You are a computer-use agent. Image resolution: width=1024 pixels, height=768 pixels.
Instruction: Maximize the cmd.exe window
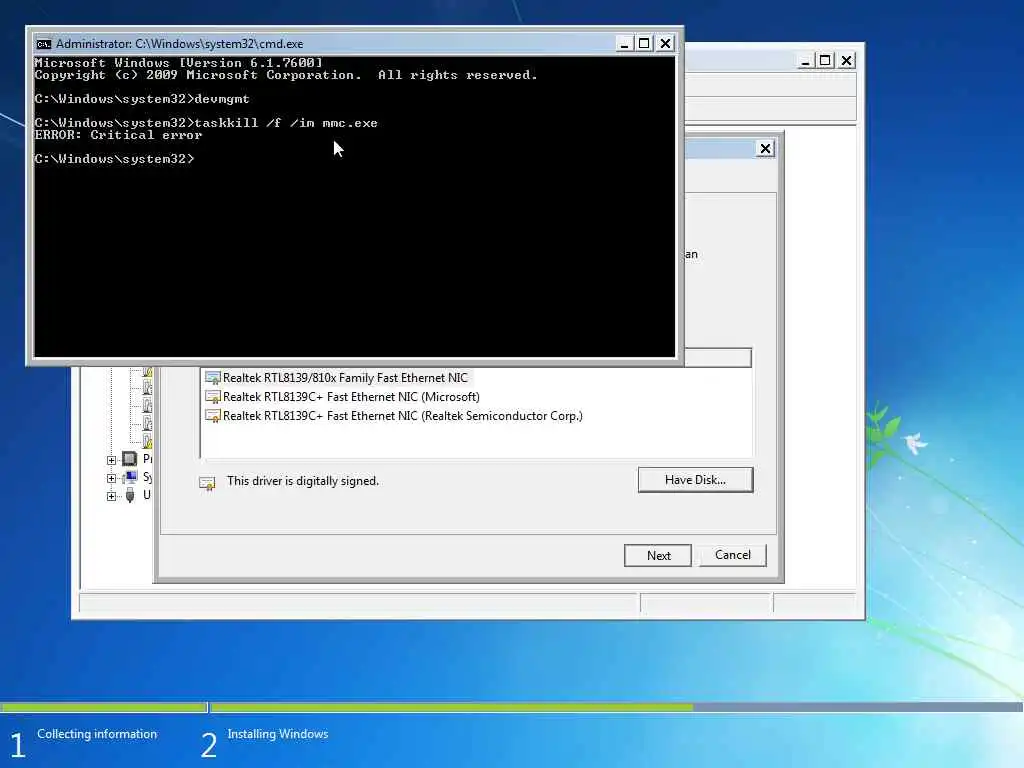coord(644,44)
